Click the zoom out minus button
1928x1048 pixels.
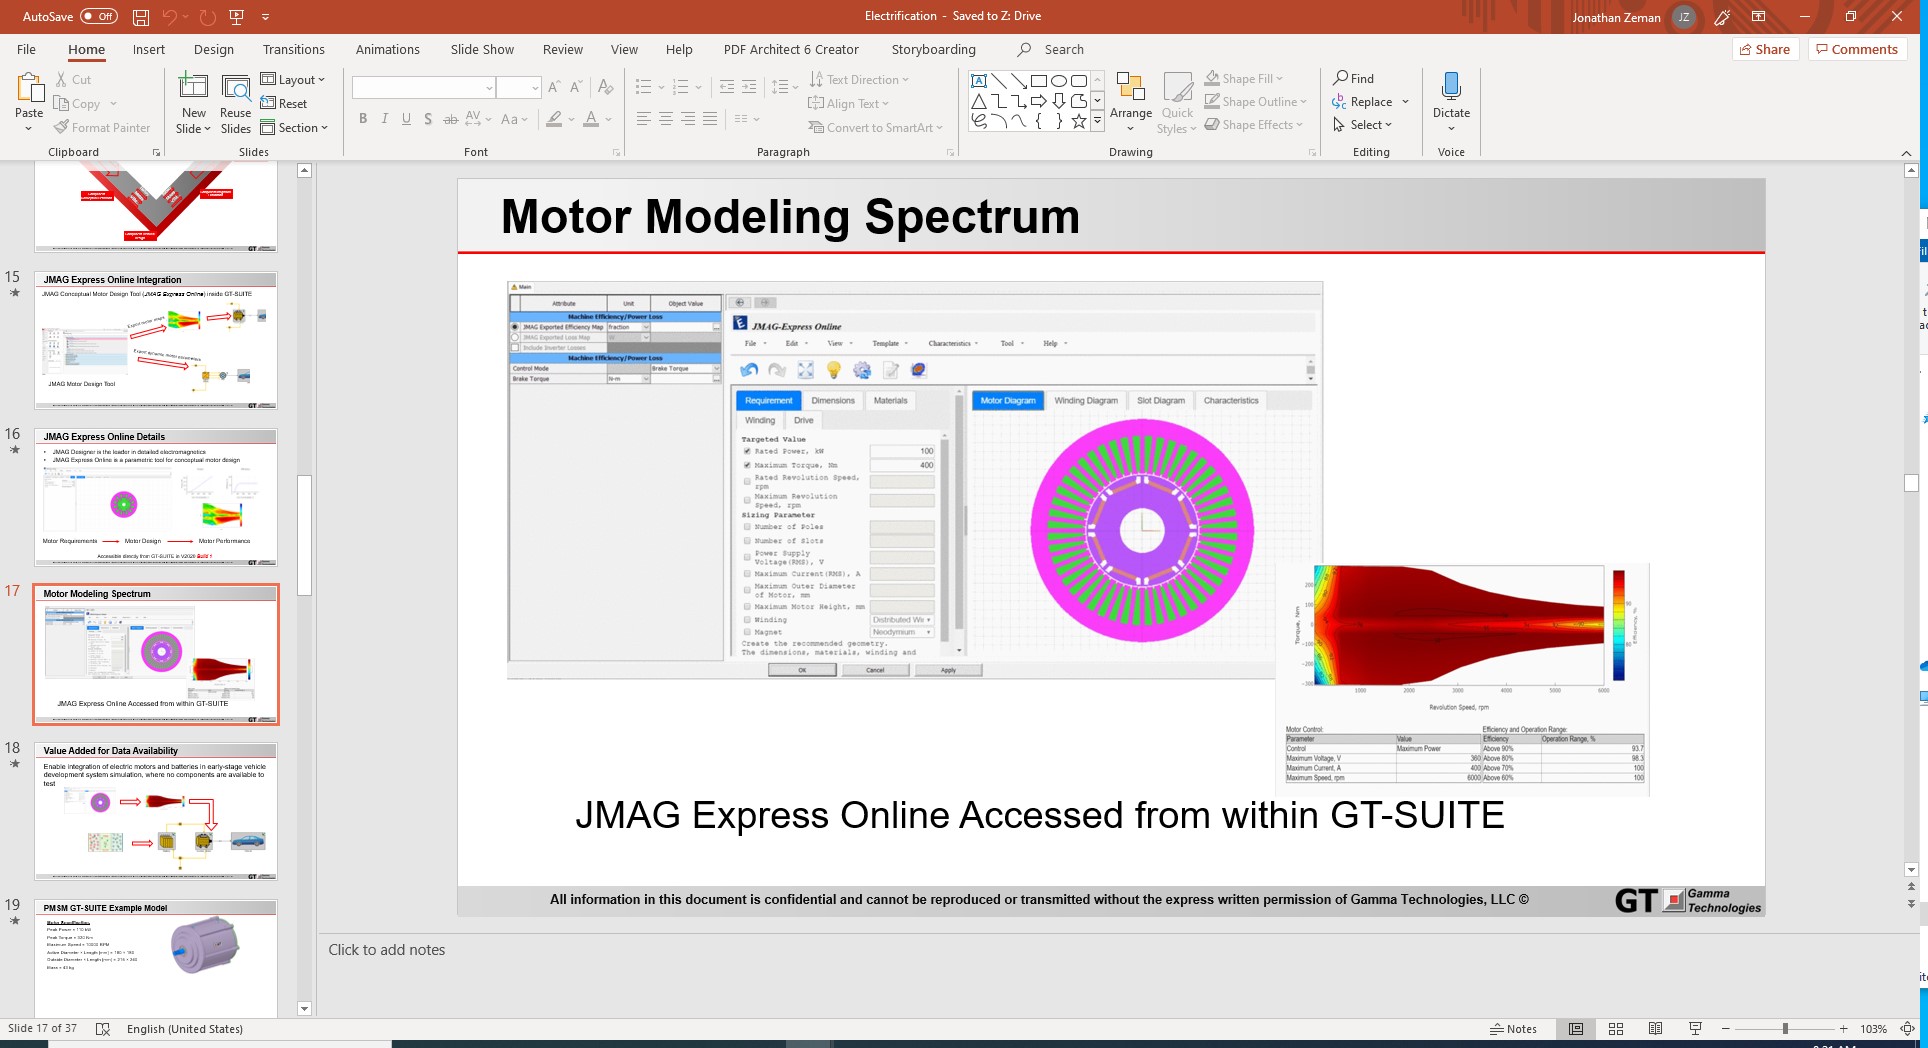(x=1726, y=1029)
